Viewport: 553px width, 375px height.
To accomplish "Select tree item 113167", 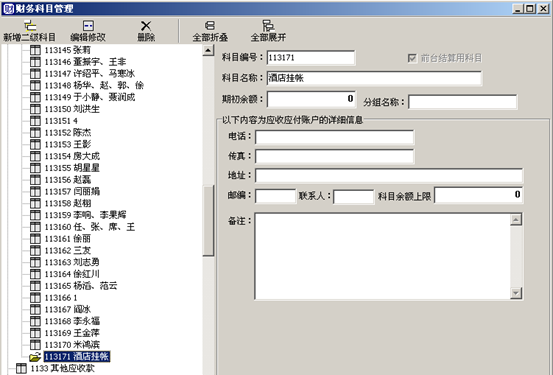I will click(x=68, y=310).
